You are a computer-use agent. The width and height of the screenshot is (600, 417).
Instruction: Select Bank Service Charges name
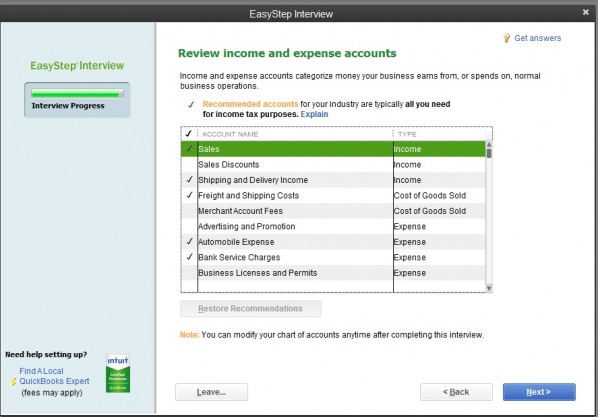pos(239,257)
